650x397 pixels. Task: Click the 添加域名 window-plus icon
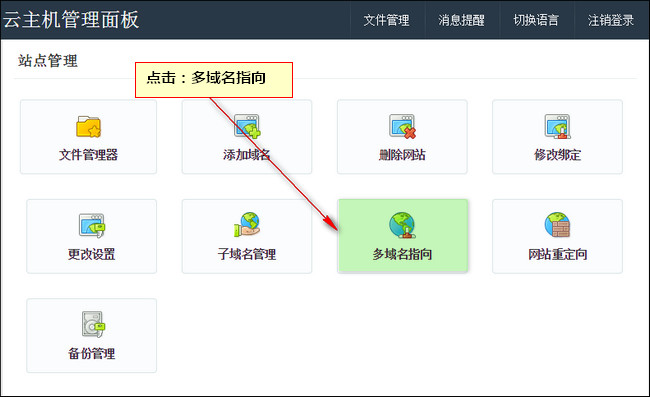[247, 126]
